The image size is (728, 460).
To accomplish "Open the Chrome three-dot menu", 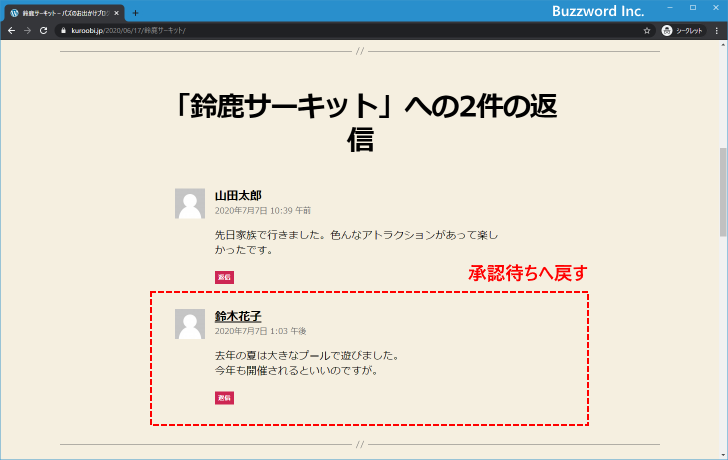I will [717, 31].
